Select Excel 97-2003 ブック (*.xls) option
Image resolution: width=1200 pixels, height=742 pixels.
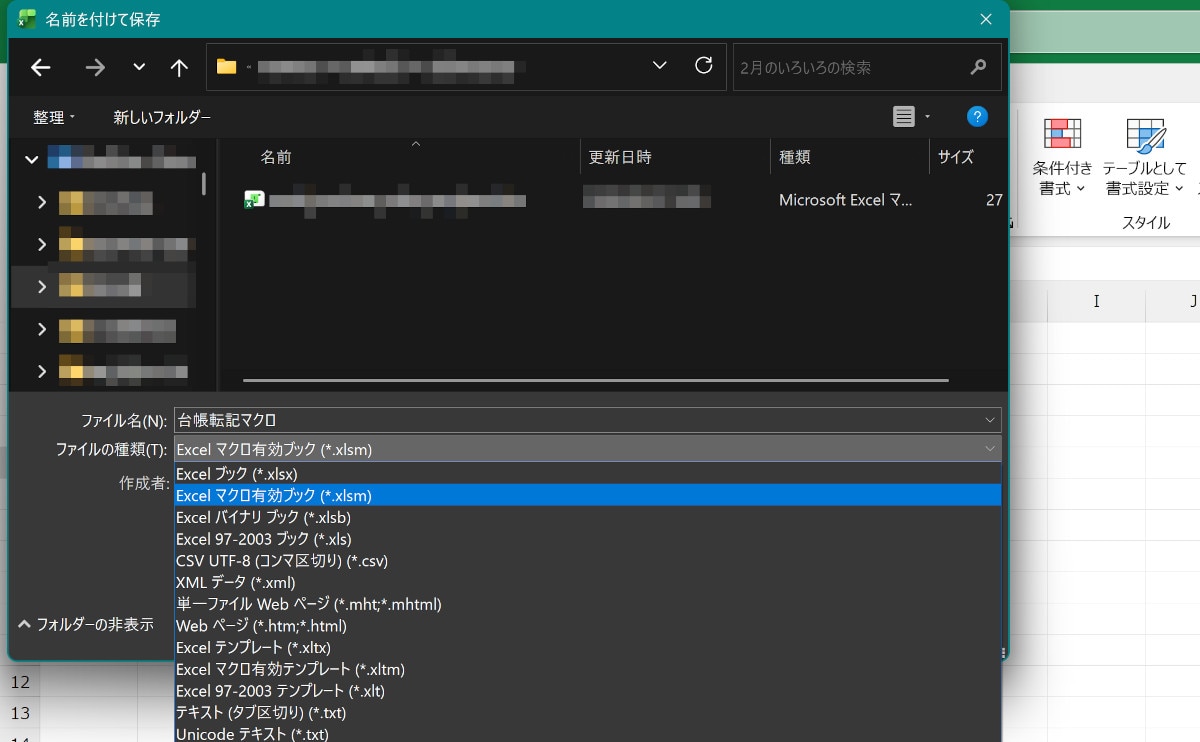(x=264, y=539)
